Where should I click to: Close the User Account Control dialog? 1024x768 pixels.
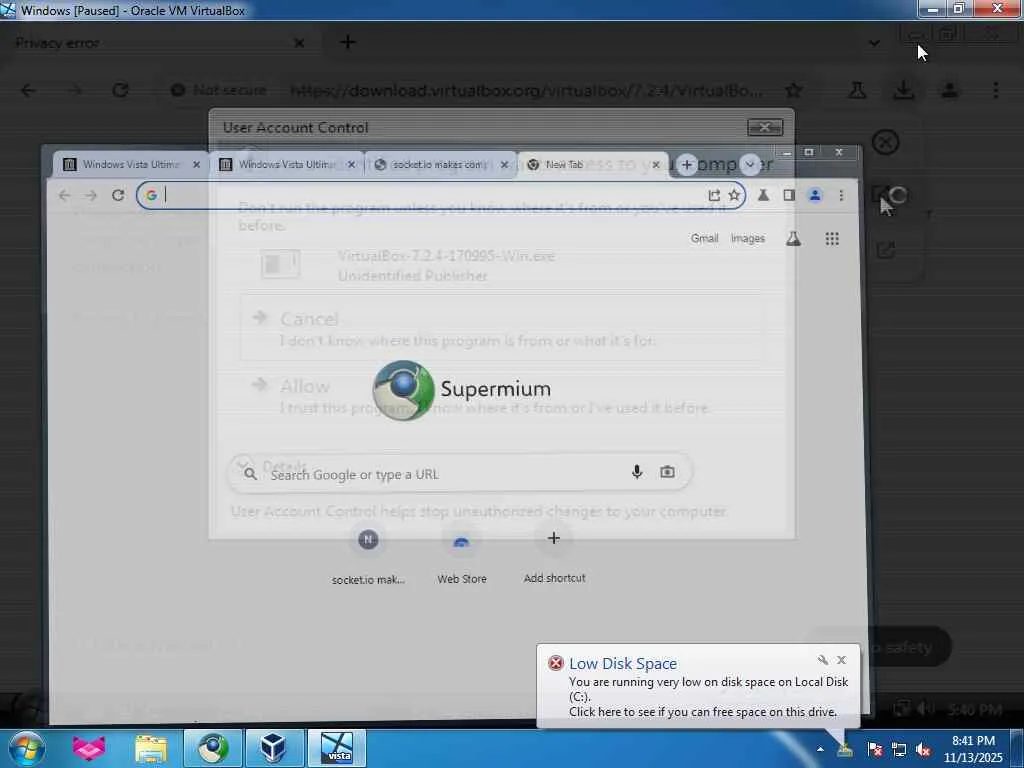(765, 127)
